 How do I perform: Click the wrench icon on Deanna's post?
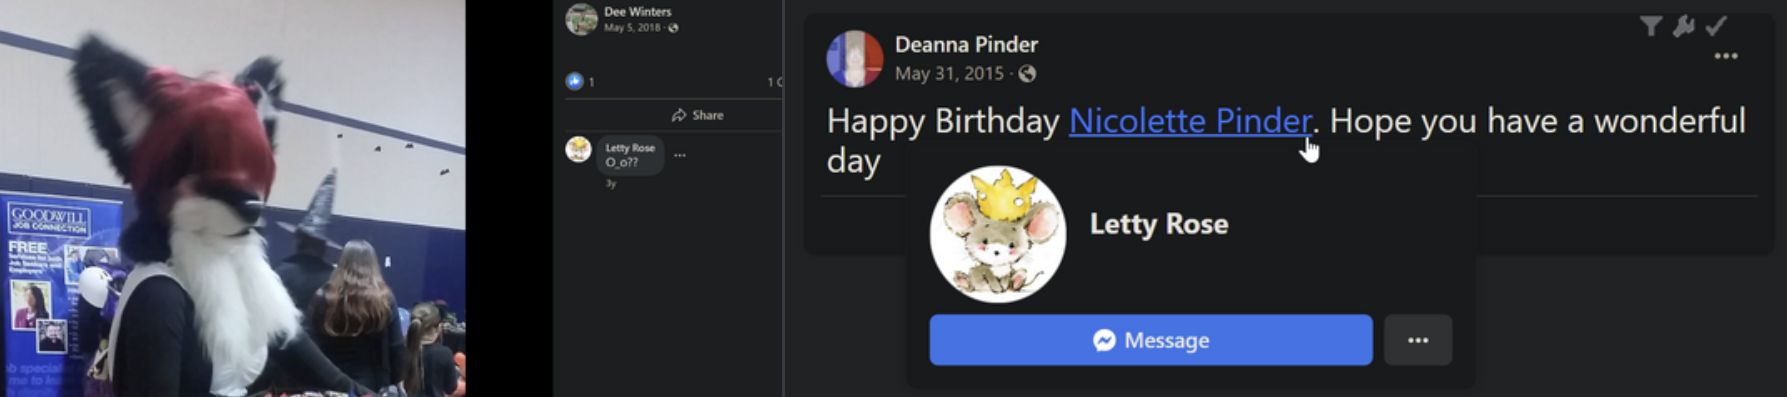(1684, 26)
